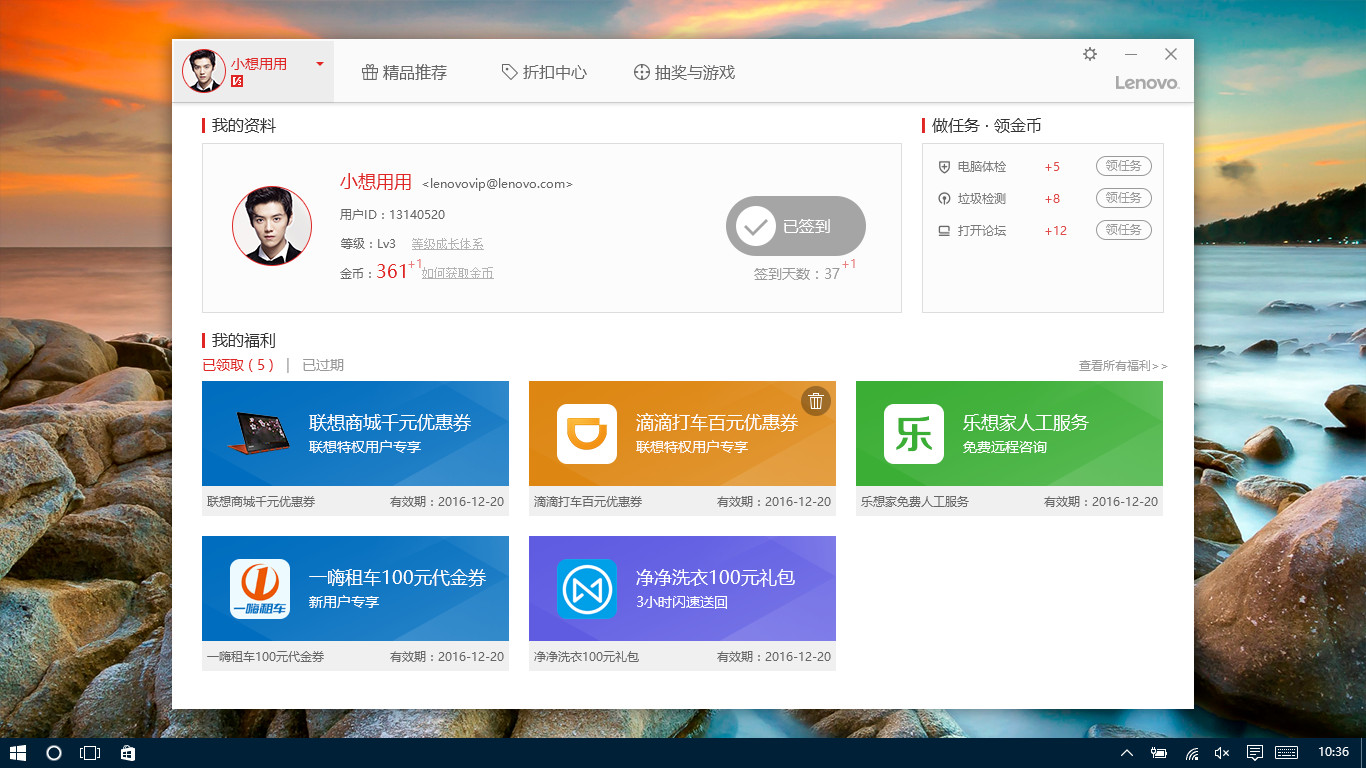Click 签到天数：37 text
This screenshot has width=1366, height=768.
click(797, 274)
